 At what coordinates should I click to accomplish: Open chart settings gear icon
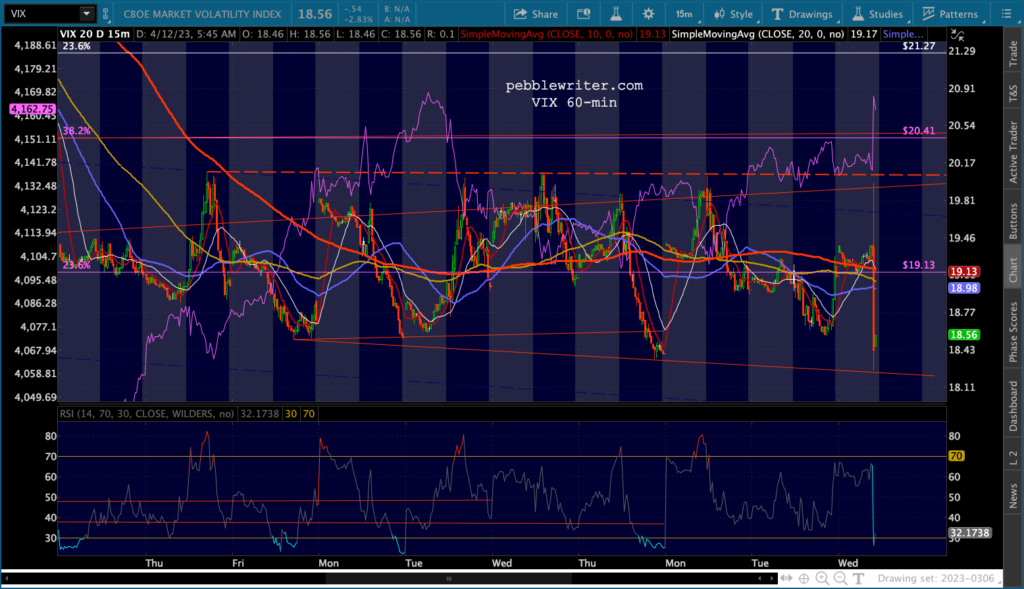click(648, 14)
